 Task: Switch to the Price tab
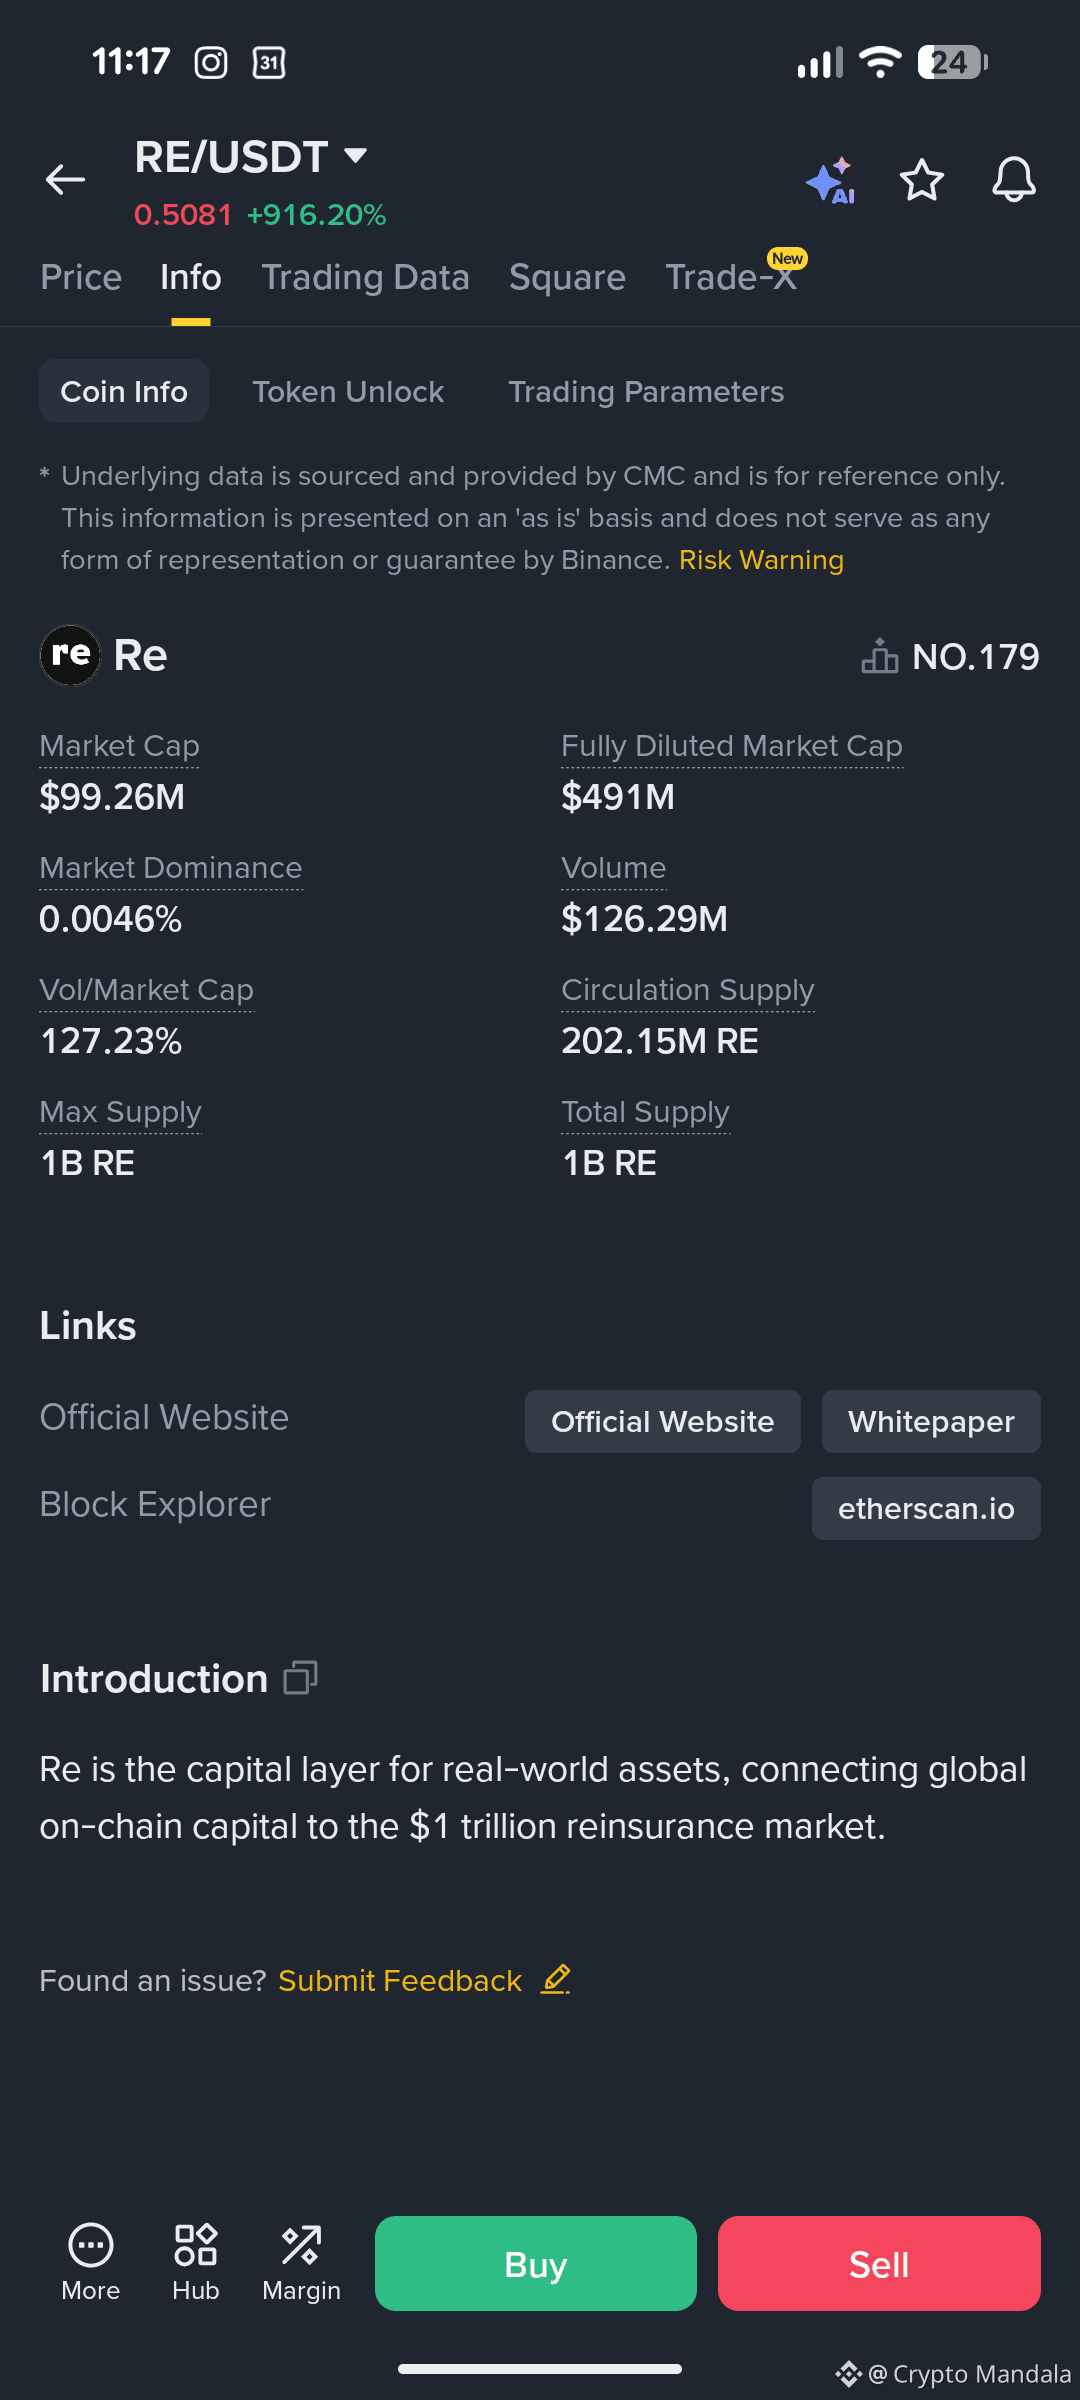81,277
